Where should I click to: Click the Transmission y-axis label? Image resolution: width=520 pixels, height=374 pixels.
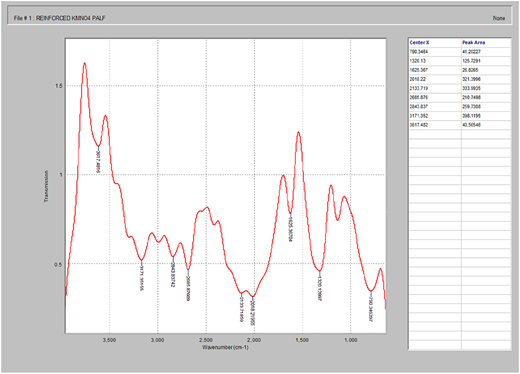46,186
